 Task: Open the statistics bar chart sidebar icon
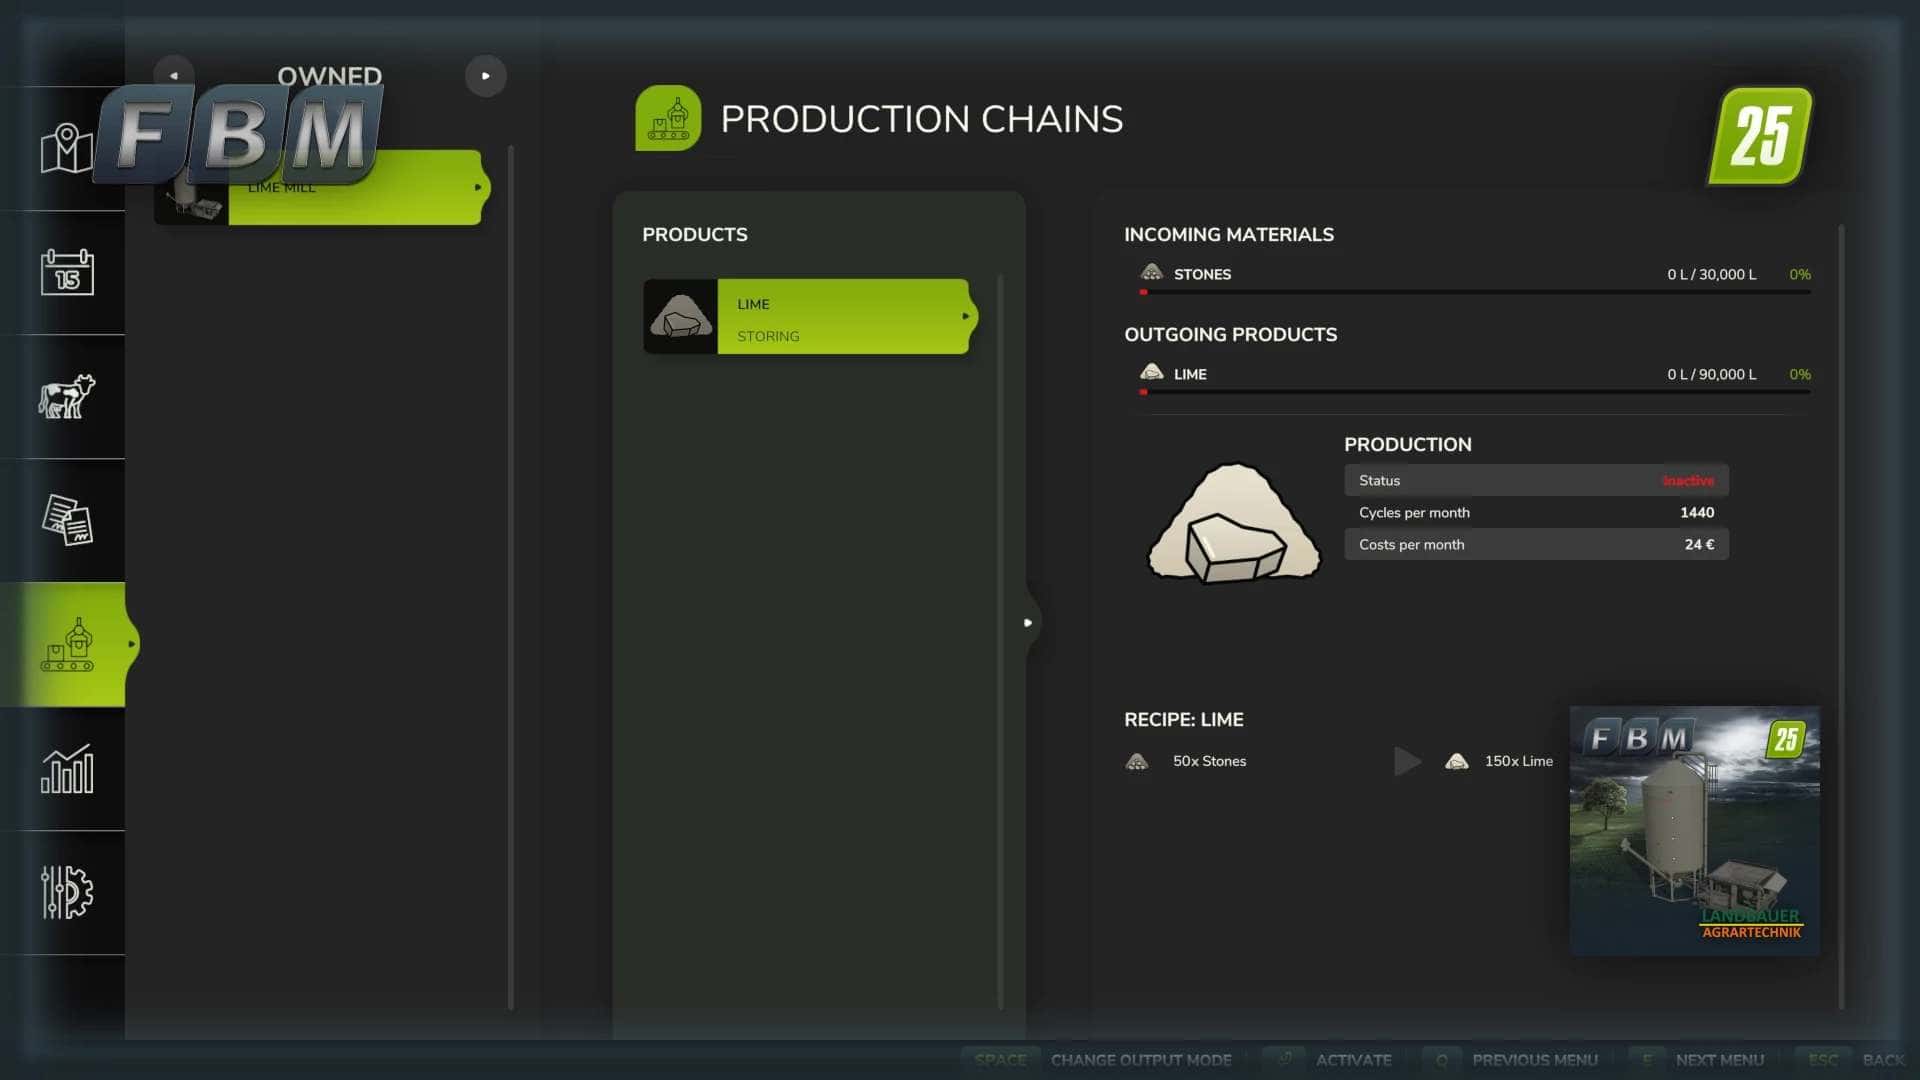click(x=66, y=769)
